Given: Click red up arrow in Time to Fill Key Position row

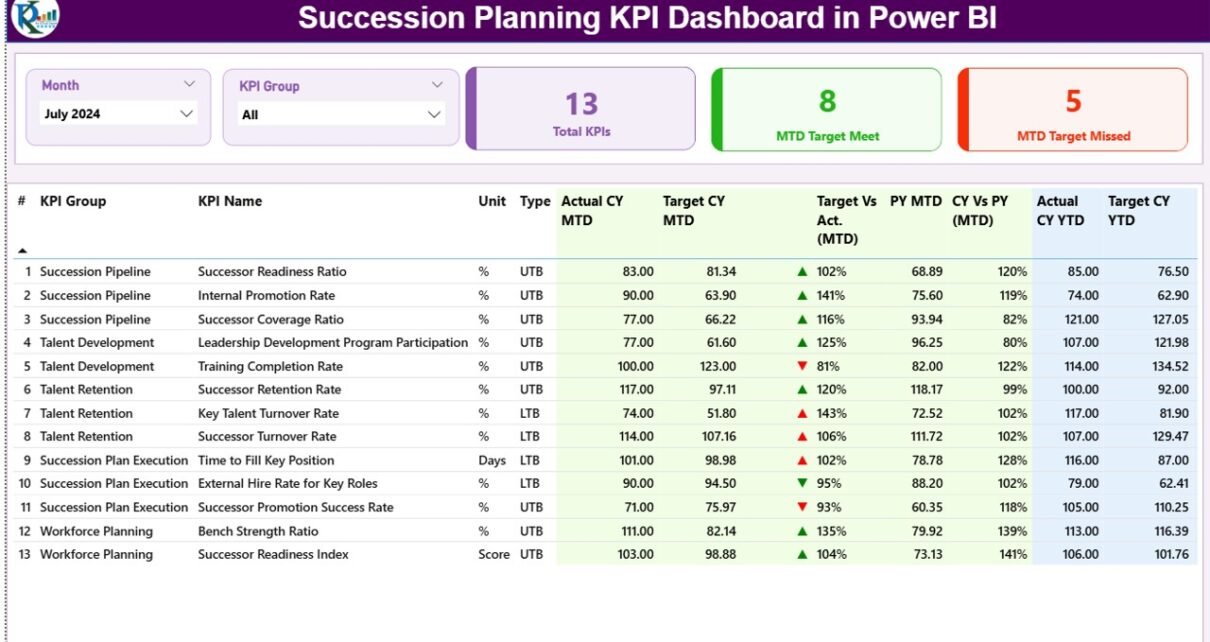Looking at the screenshot, I should 802,460.
